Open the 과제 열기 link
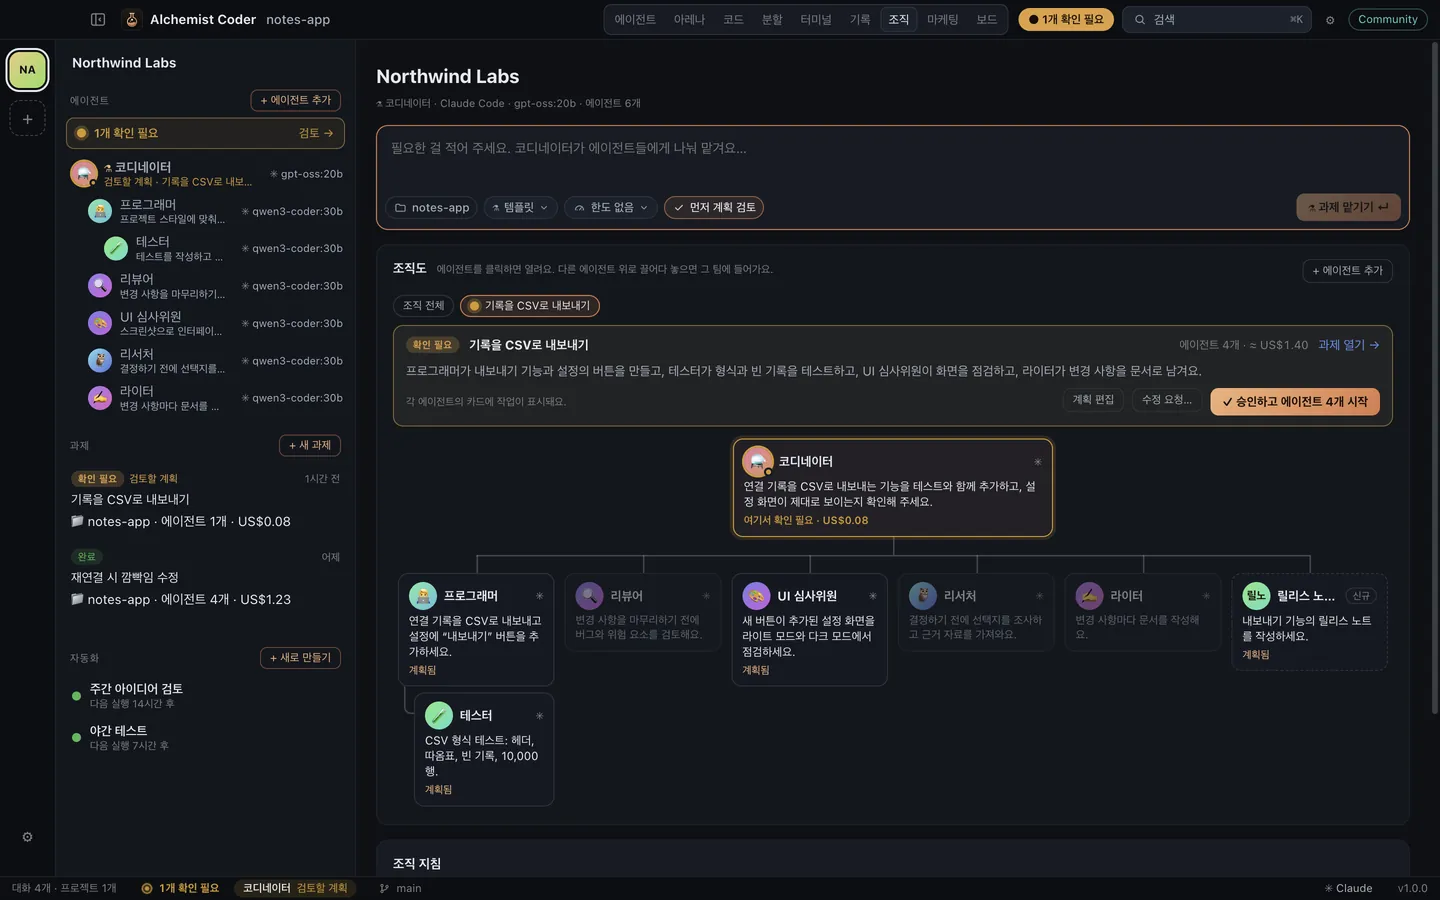This screenshot has width=1440, height=900. [x=1349, y=345]
